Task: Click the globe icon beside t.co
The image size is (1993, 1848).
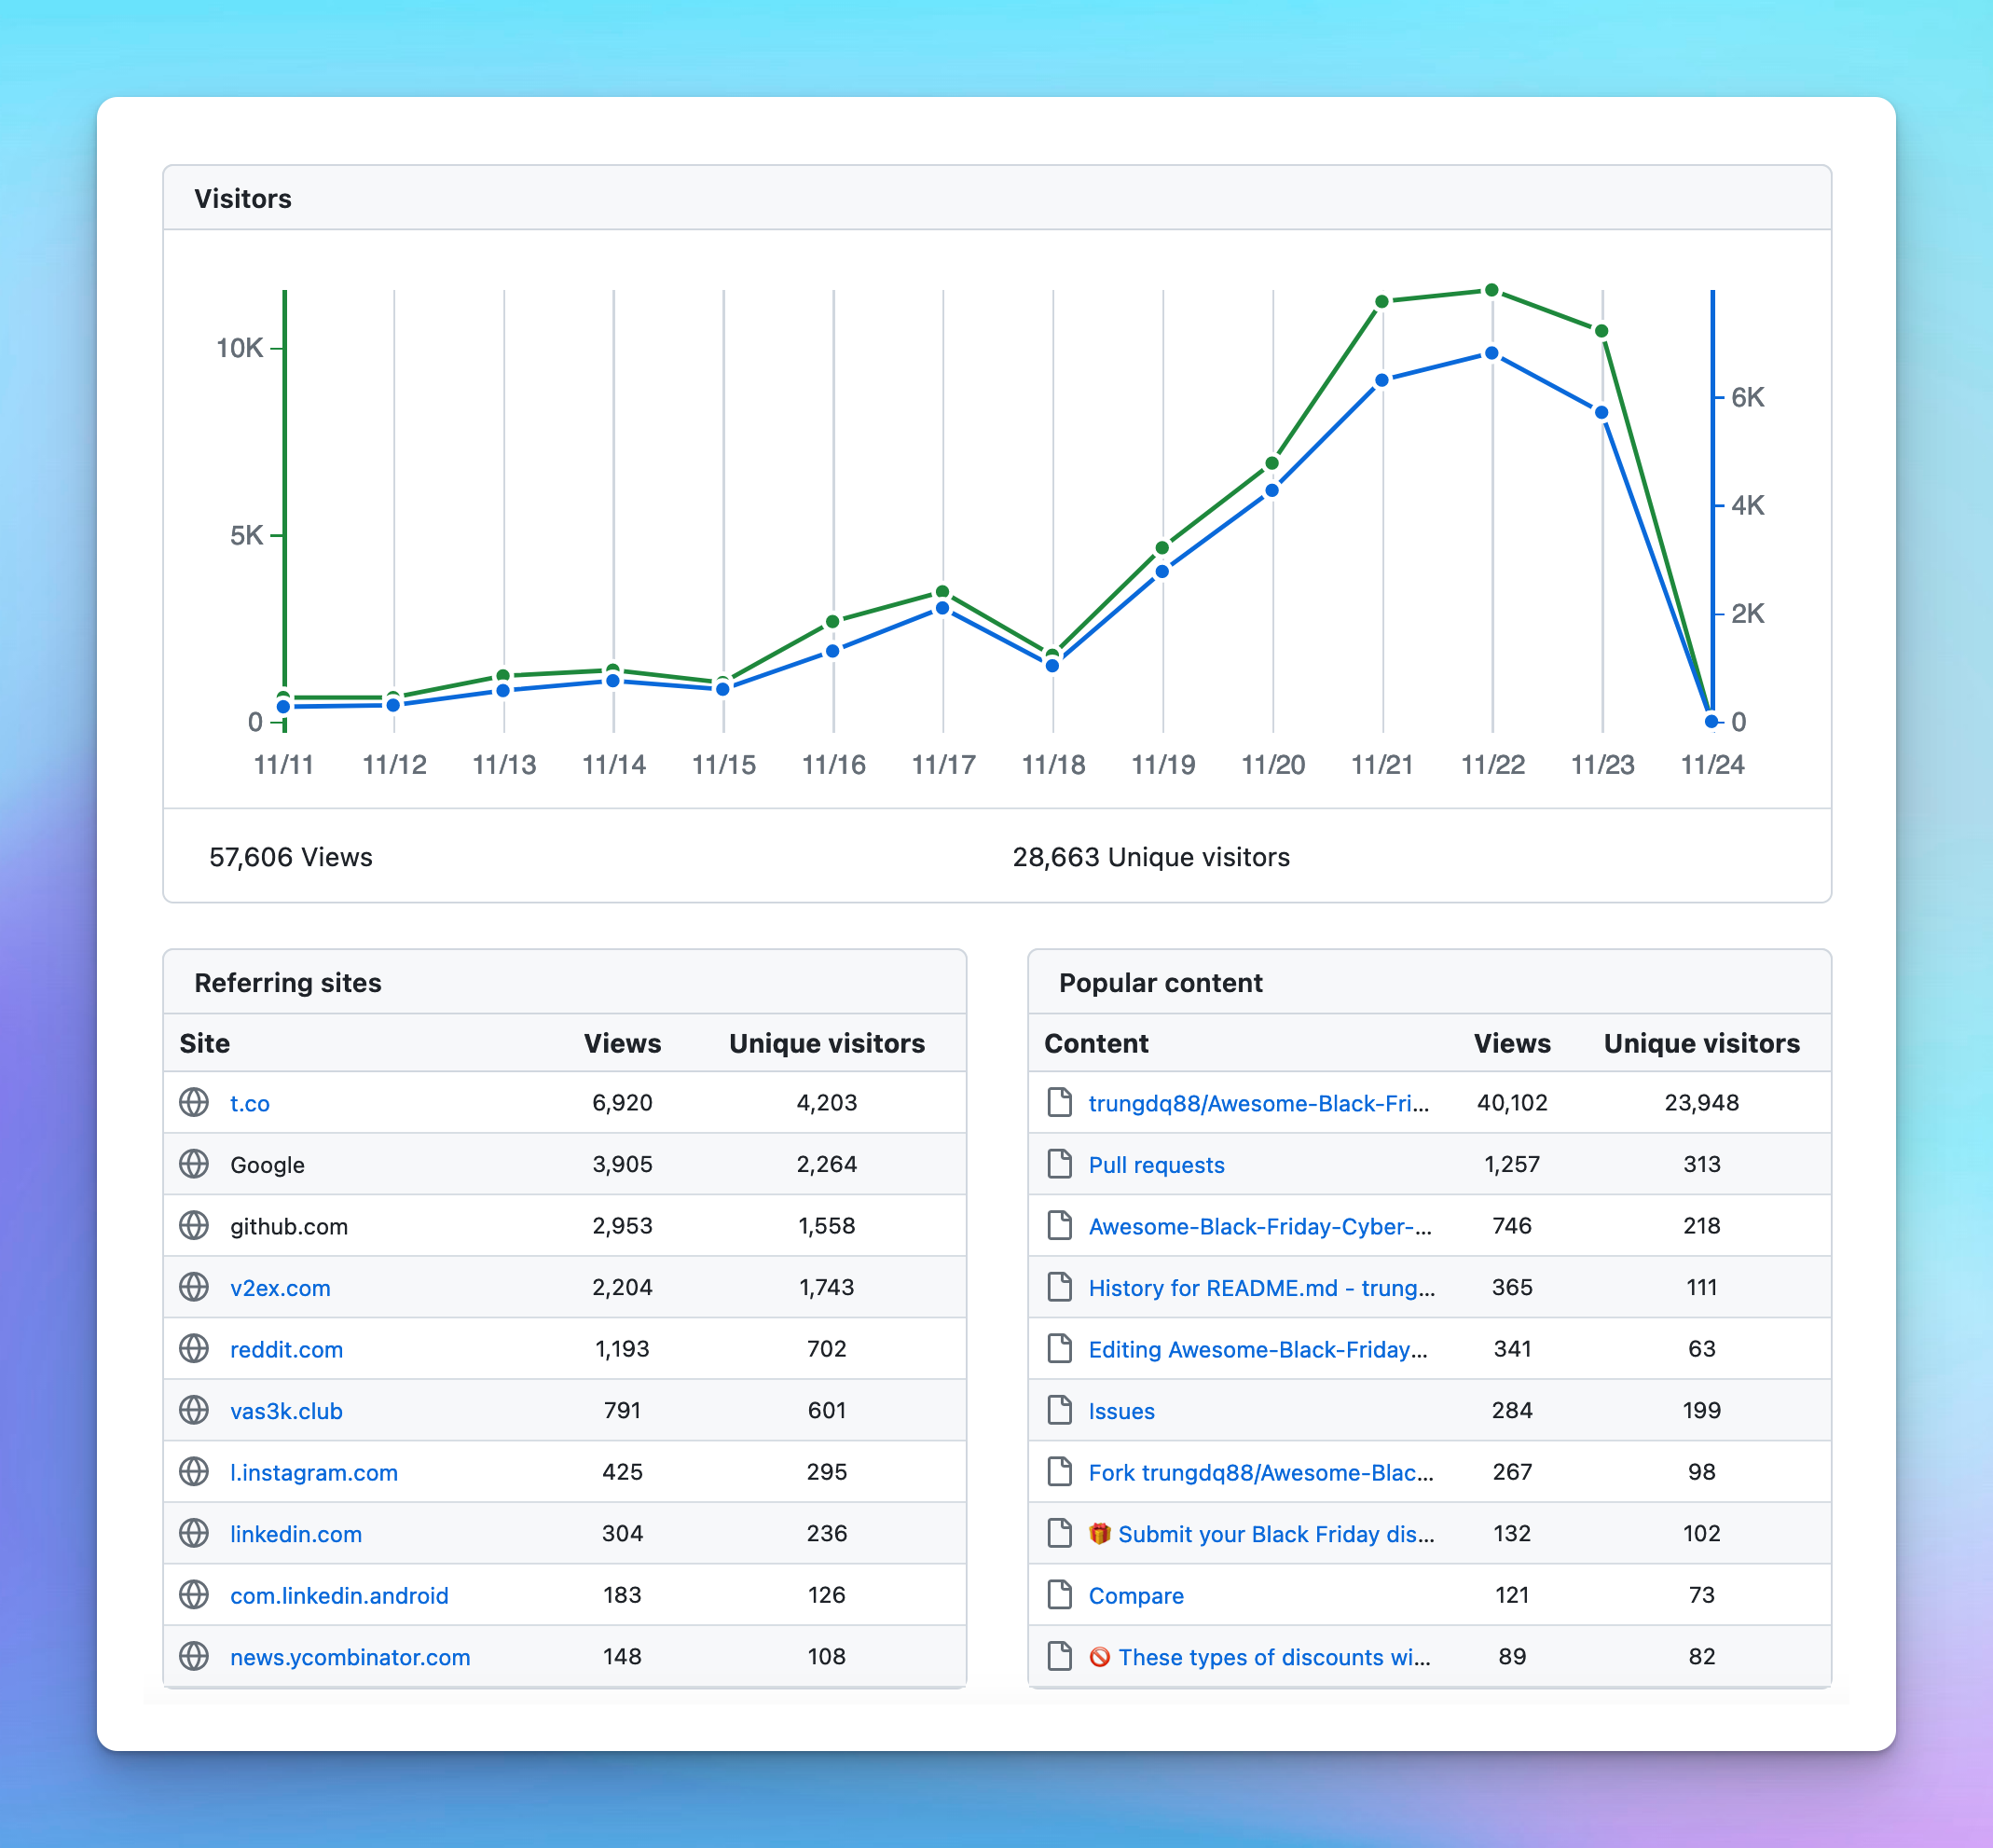Action: [193, 1103]
